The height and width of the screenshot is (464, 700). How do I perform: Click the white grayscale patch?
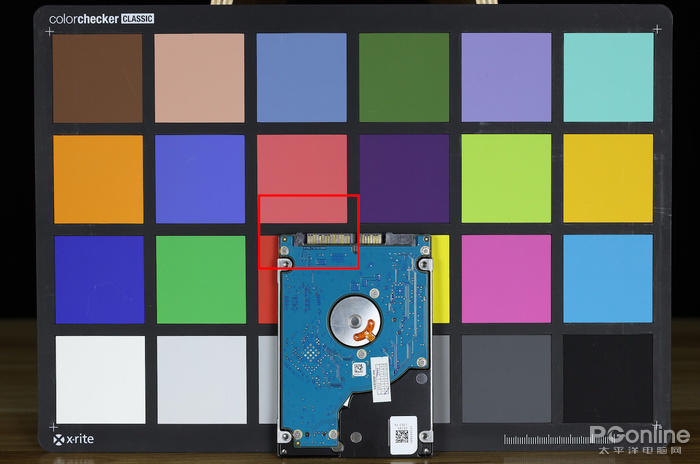pyautogui.click(x=100, y=380)
